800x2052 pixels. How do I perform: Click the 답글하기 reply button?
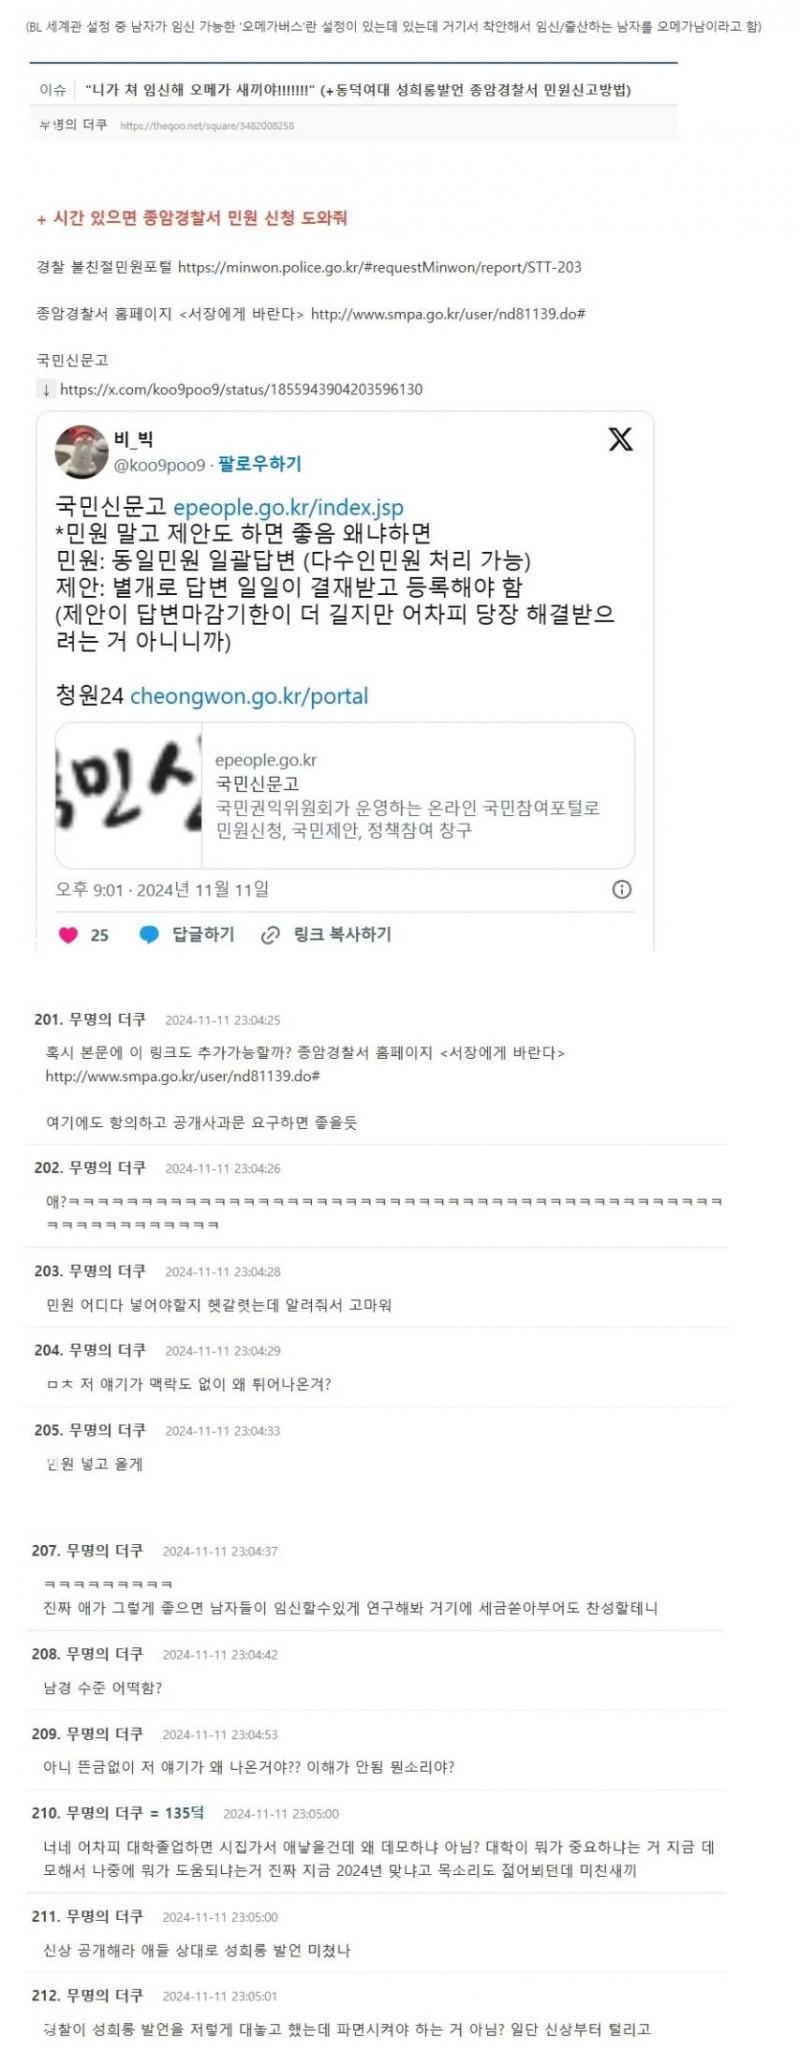203,934
